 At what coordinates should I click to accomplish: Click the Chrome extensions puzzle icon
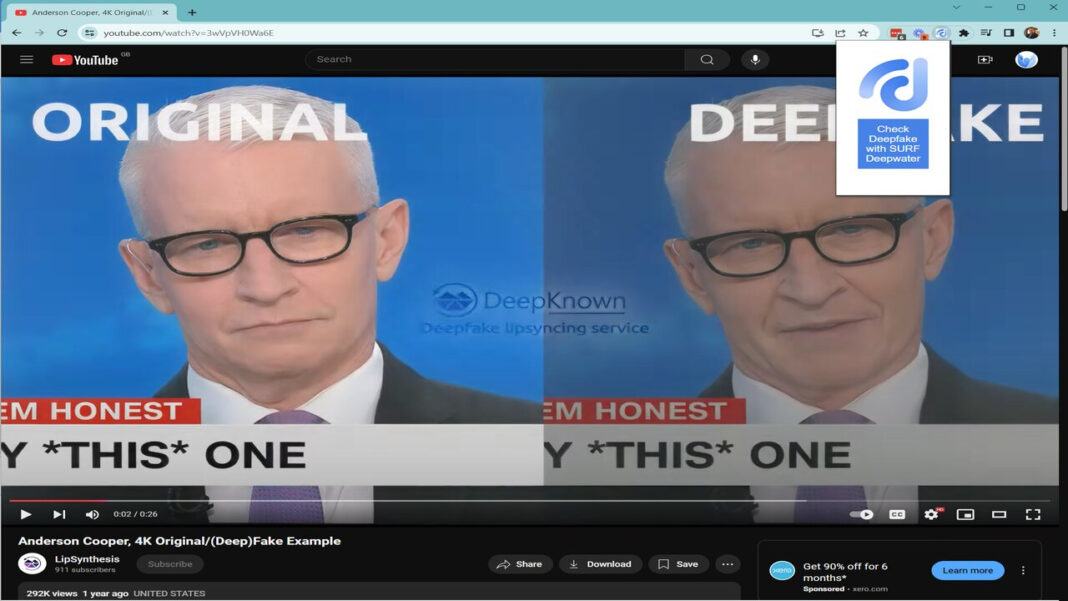coord(963,32)
